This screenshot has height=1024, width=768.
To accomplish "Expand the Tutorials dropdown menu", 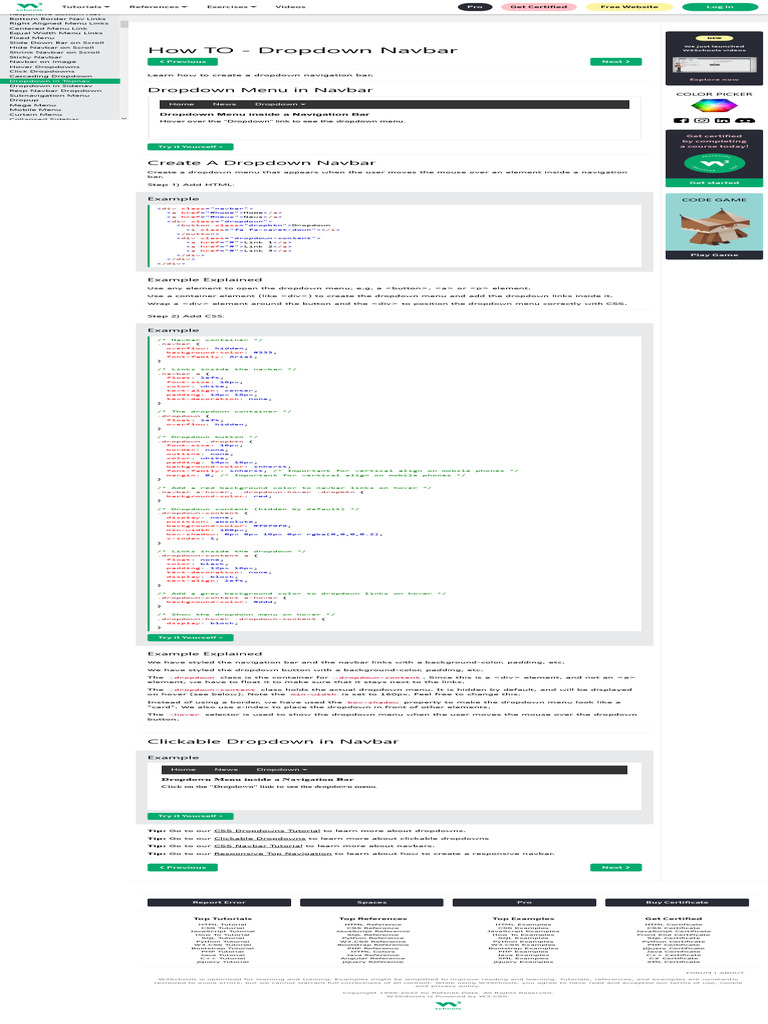I will 86,7.
